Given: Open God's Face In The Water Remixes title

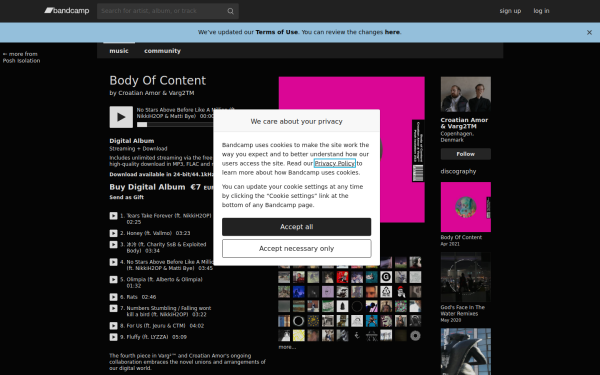Looking at the screenshot, I should (x=462, y=310).
